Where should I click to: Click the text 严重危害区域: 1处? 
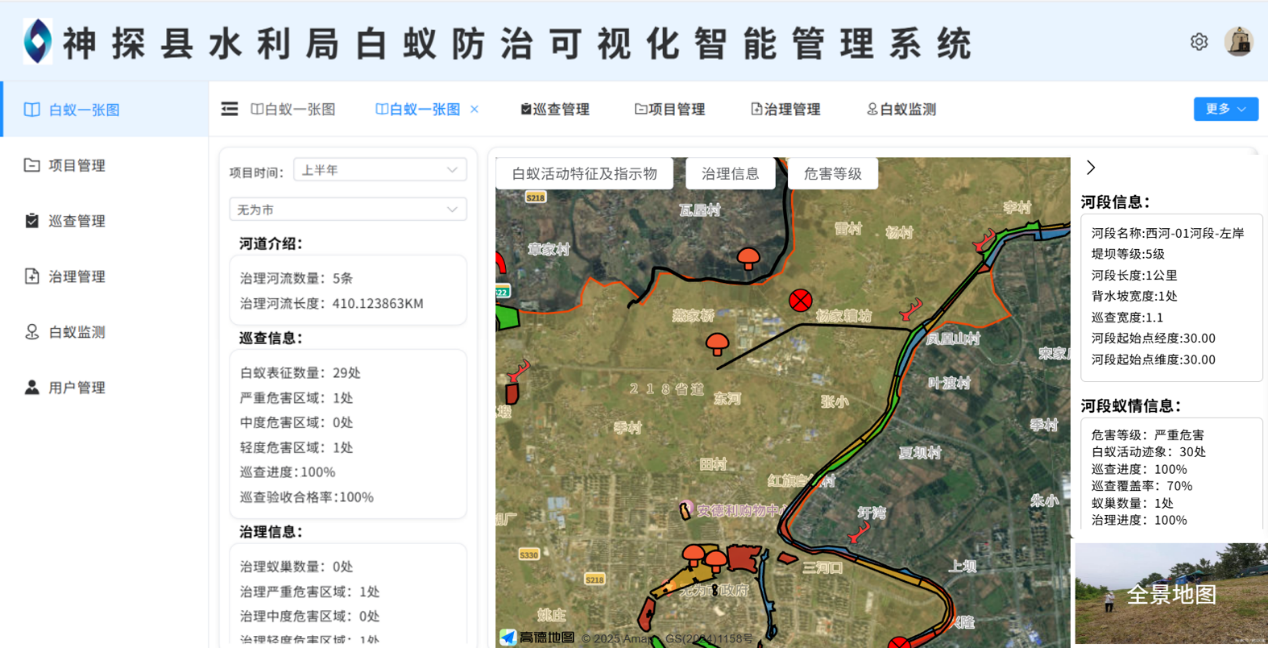click(296, 397)
